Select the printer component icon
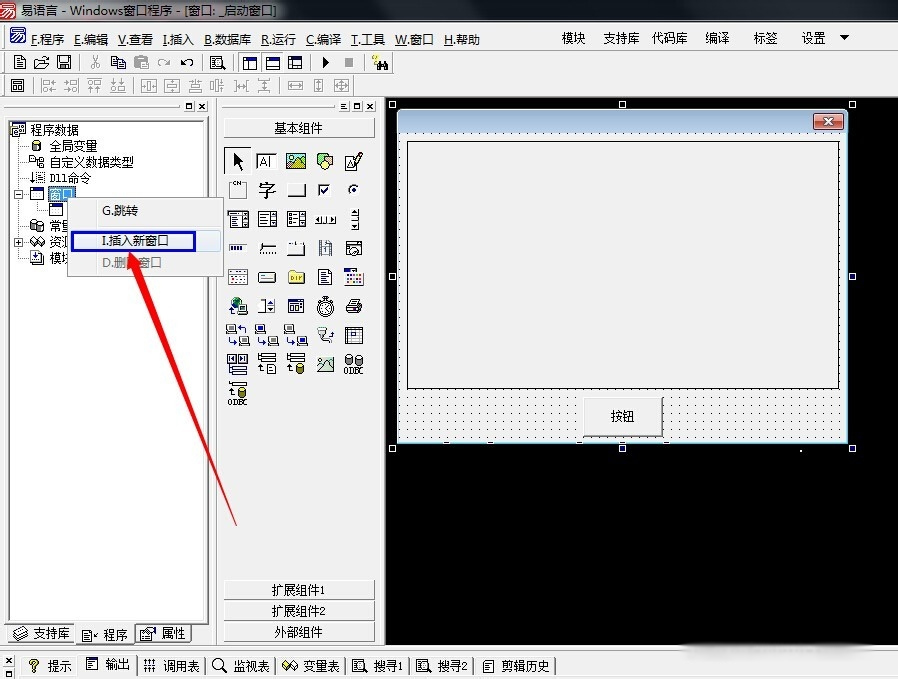 point(354,306)
